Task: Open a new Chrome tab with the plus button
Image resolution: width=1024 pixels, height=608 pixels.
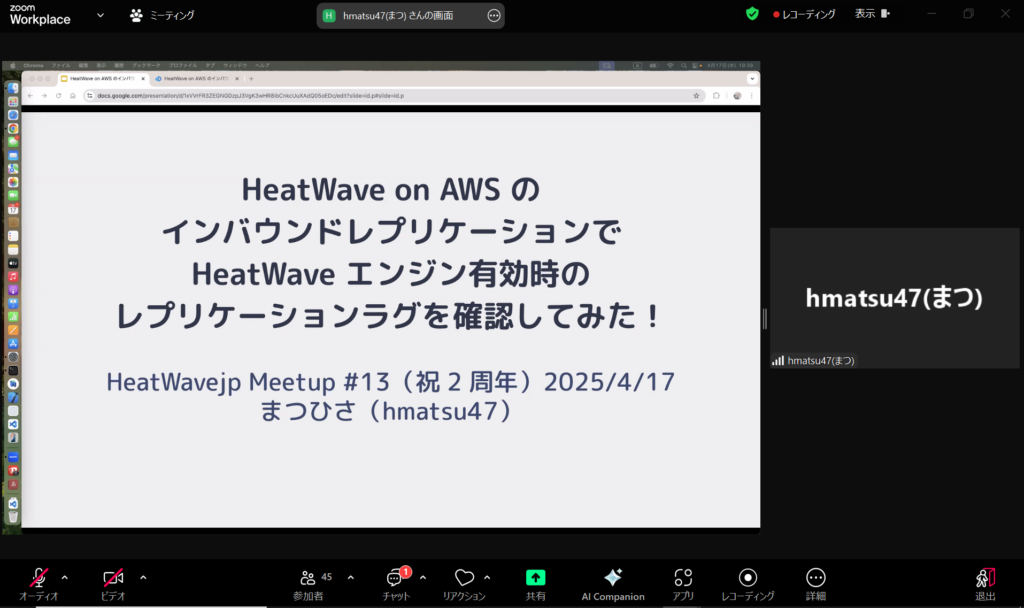Action: [x=251, y=78]
